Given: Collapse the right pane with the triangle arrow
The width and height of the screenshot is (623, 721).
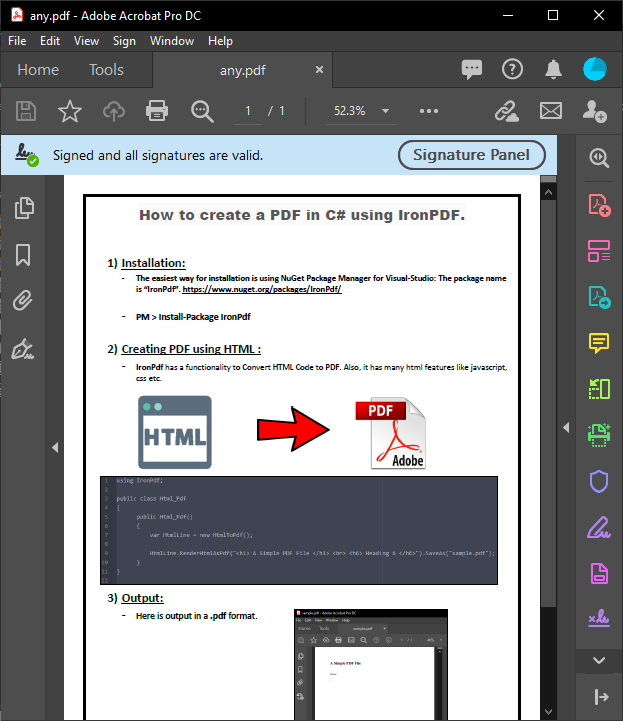Looking at the screenshot, I should click(566, 428).
